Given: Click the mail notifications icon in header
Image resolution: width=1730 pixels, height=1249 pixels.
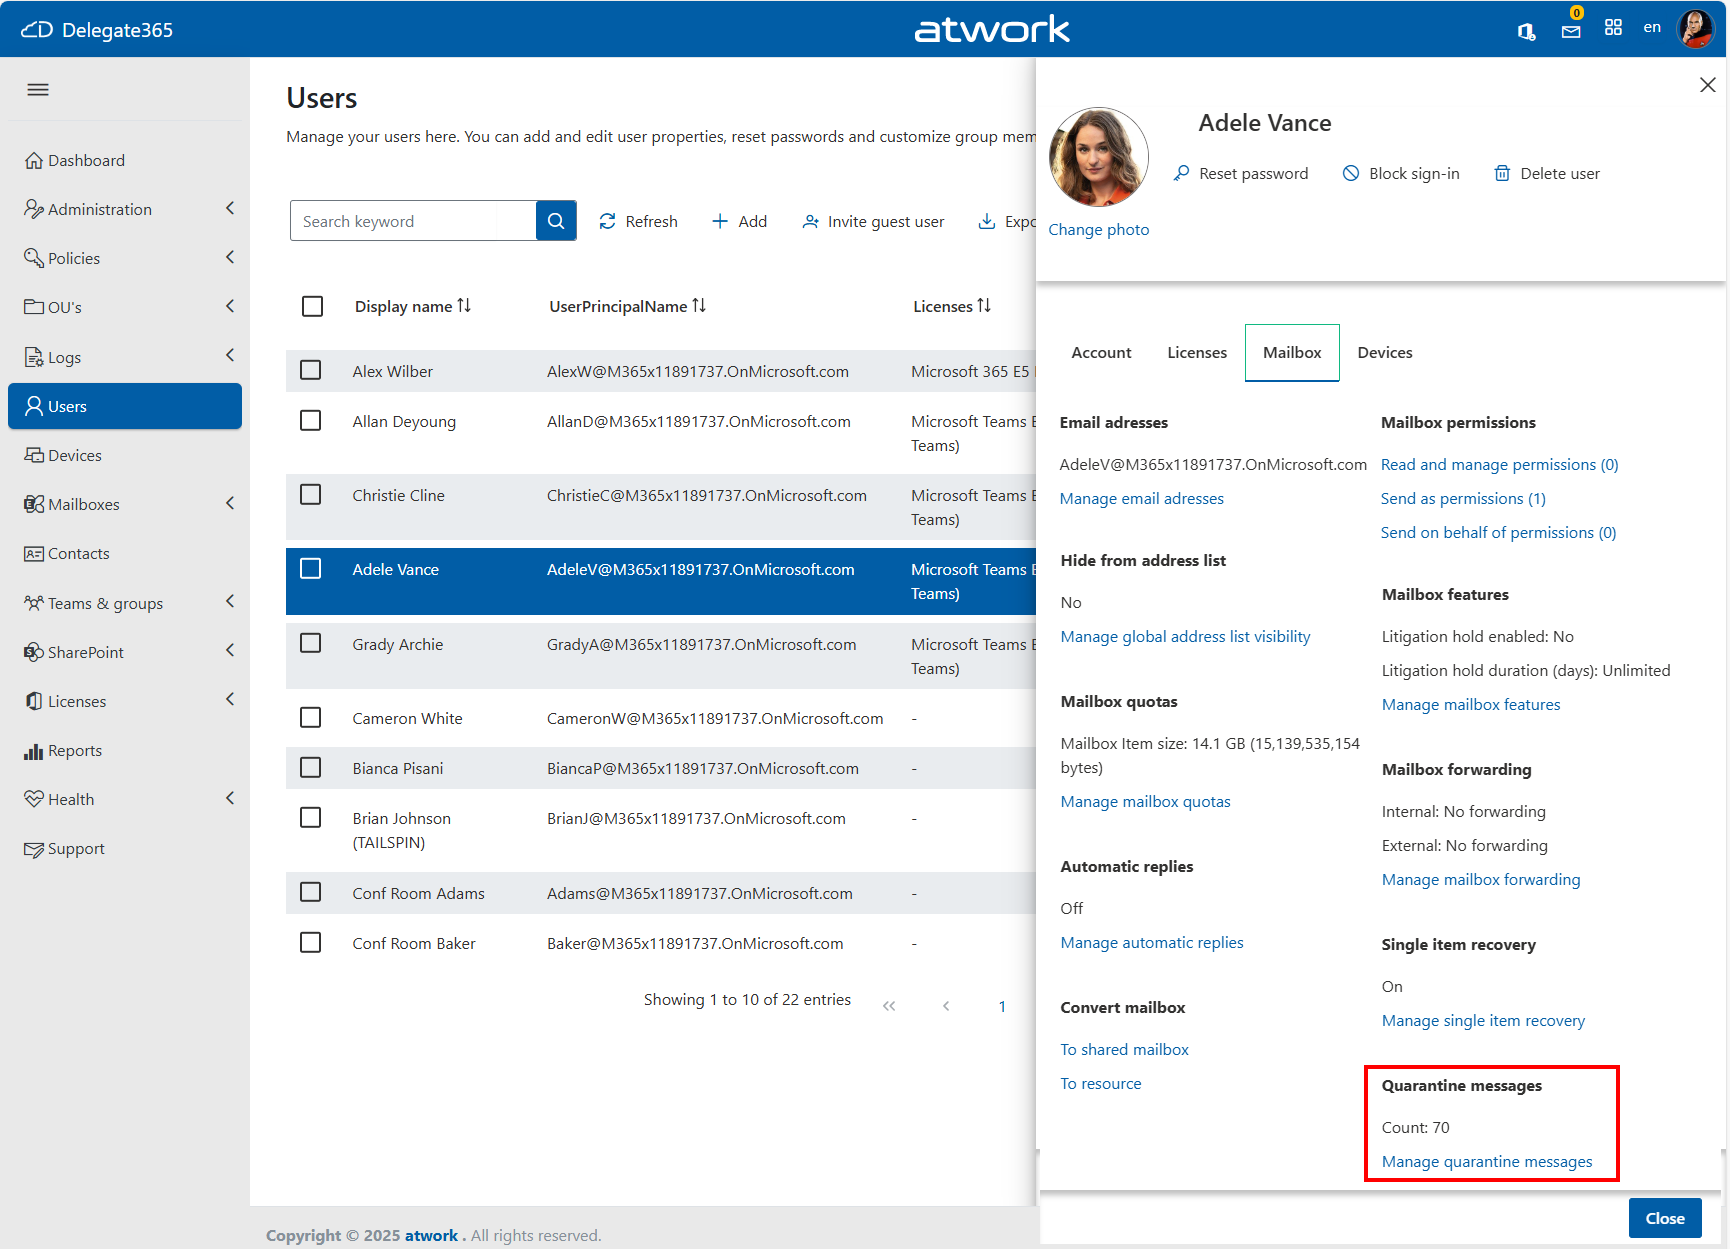Looking at the screenshot, I should [1571, 30].
